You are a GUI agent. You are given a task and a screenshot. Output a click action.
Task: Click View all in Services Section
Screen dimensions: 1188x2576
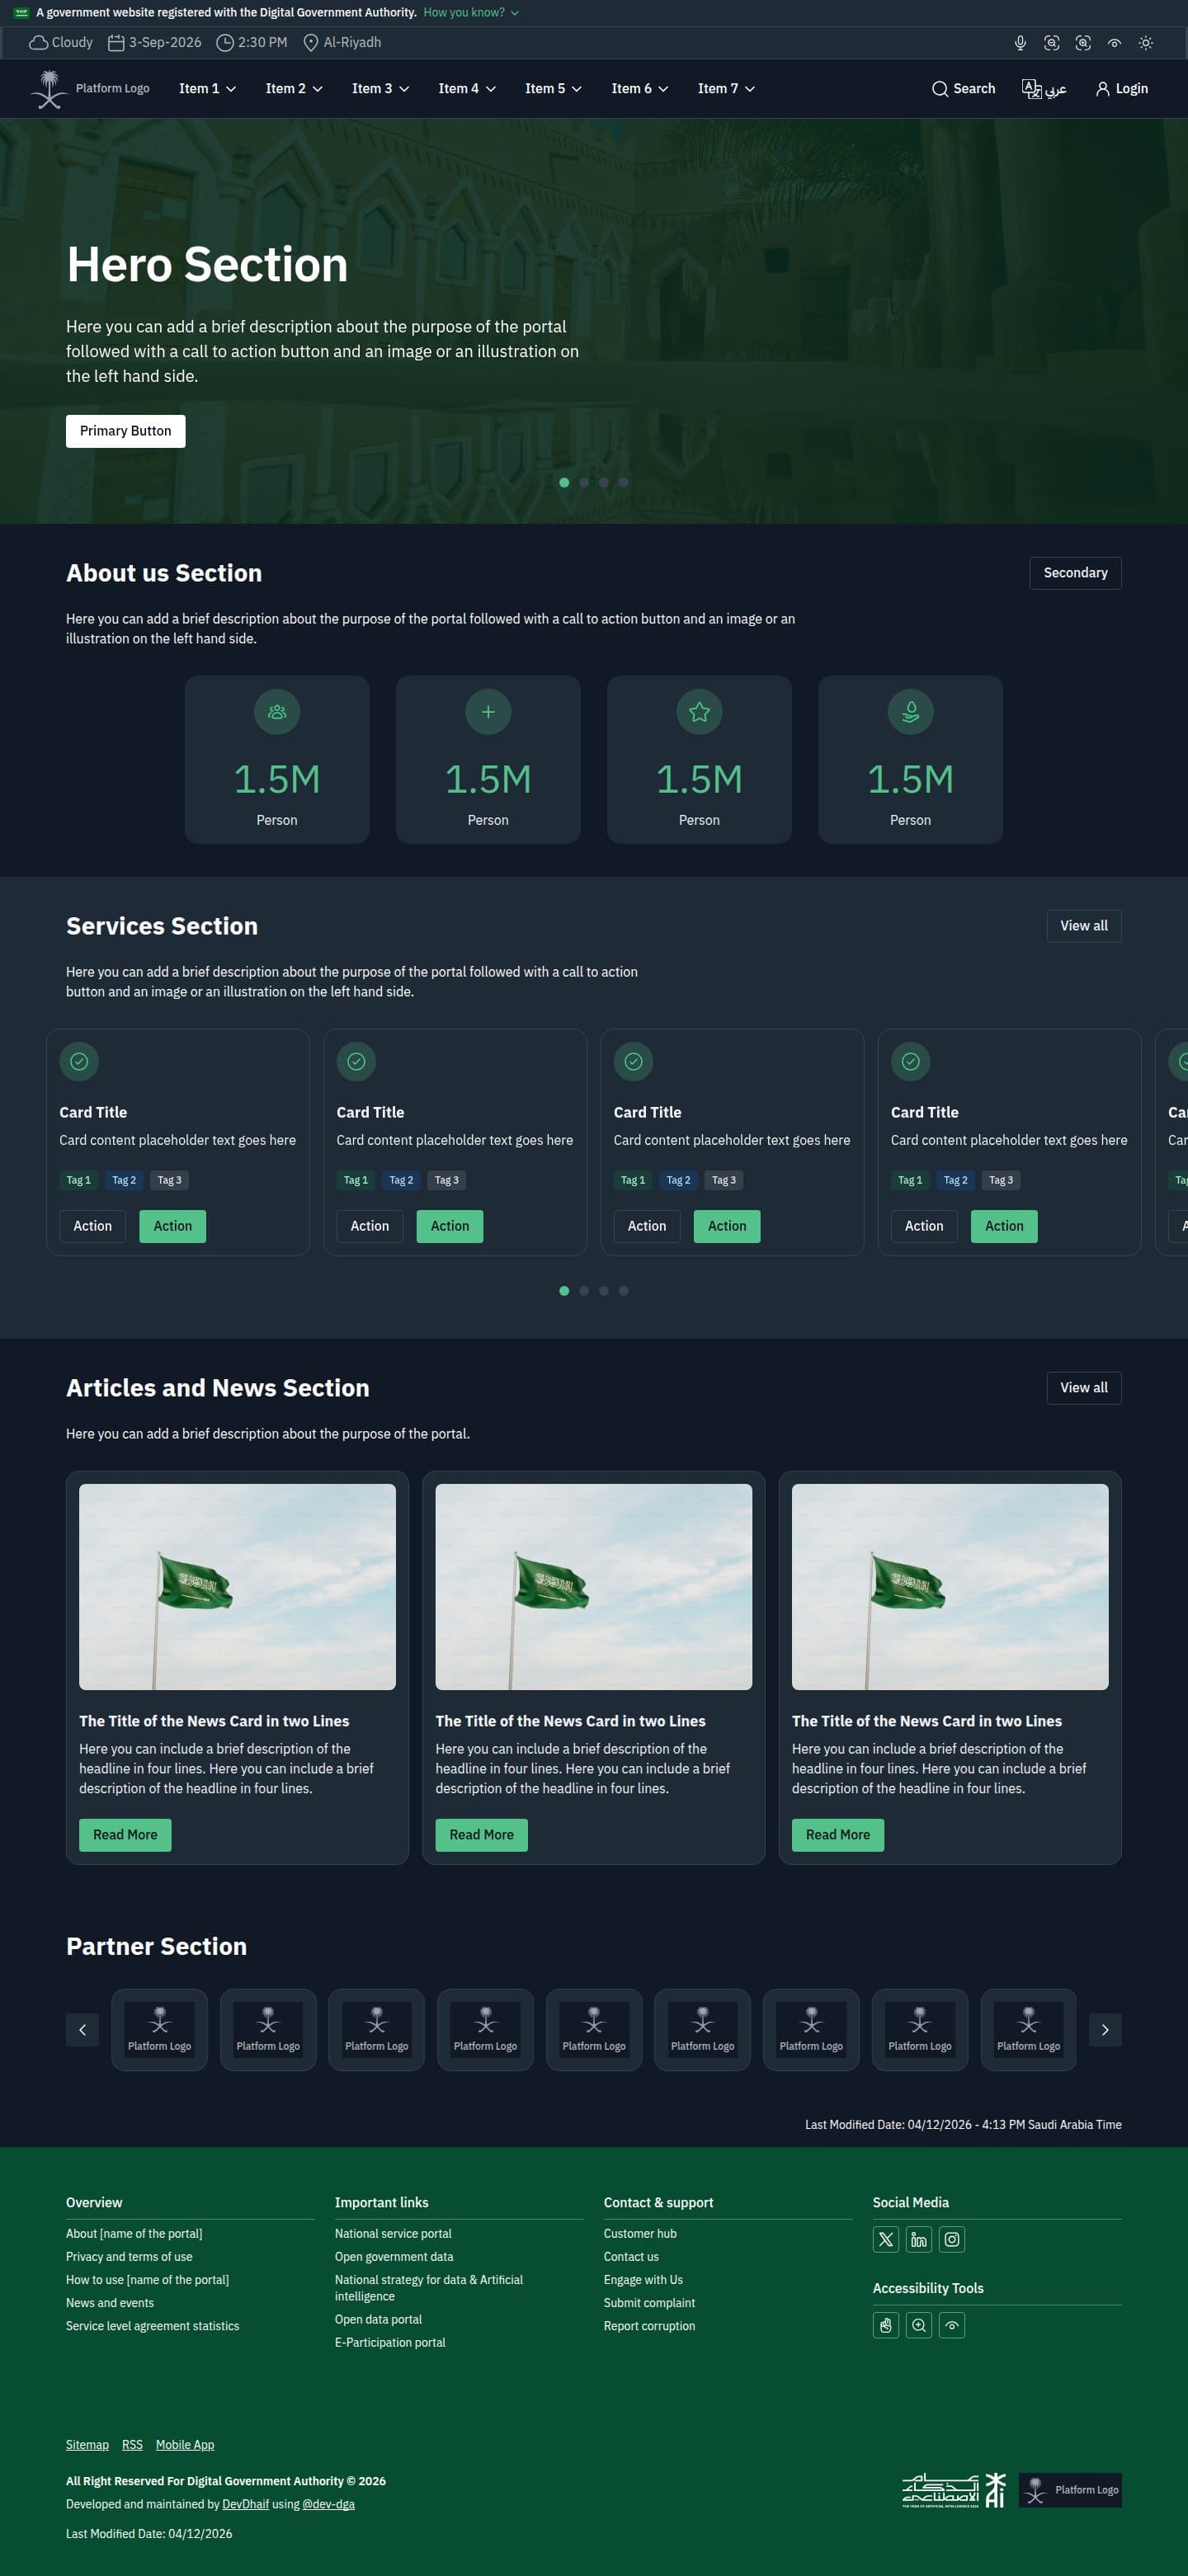[1084, 926]
